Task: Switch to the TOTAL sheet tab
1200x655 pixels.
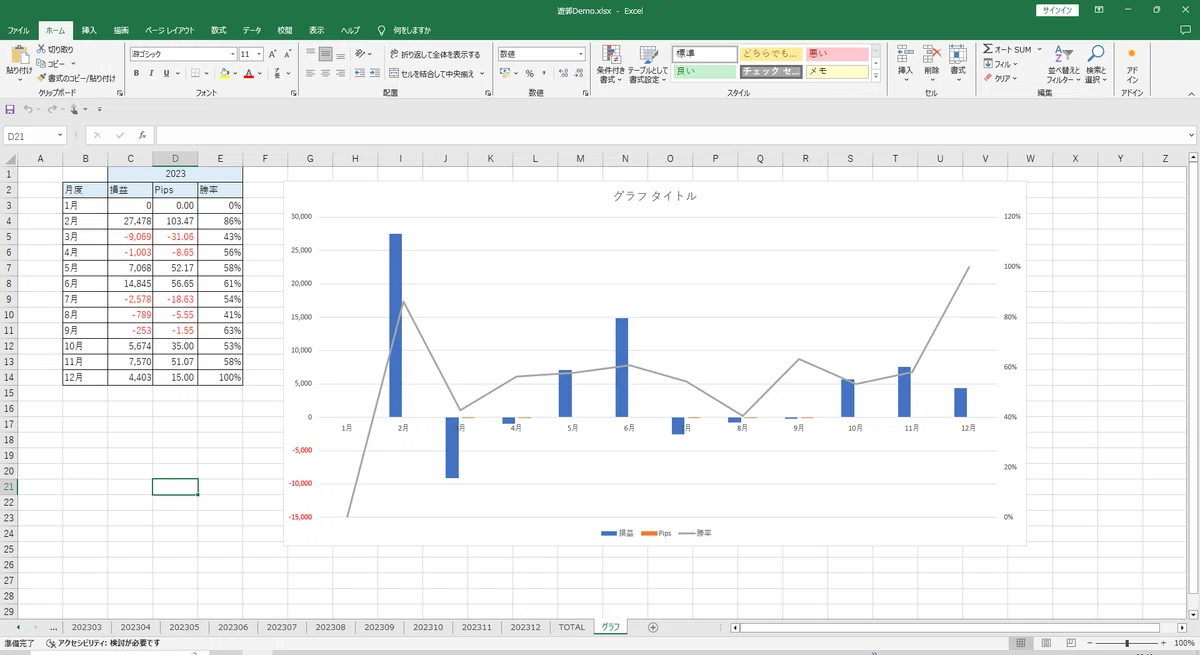Action: pos(571,627)
